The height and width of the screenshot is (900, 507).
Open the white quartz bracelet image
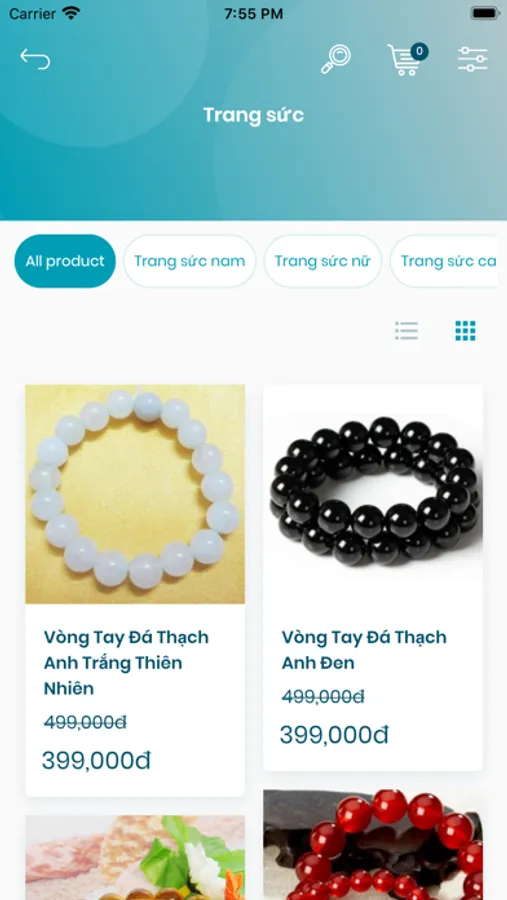(135, 494)
